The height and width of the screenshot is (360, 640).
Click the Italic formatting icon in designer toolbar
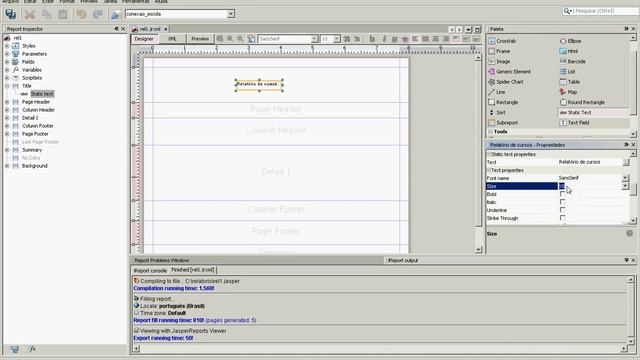pos(384,39)
